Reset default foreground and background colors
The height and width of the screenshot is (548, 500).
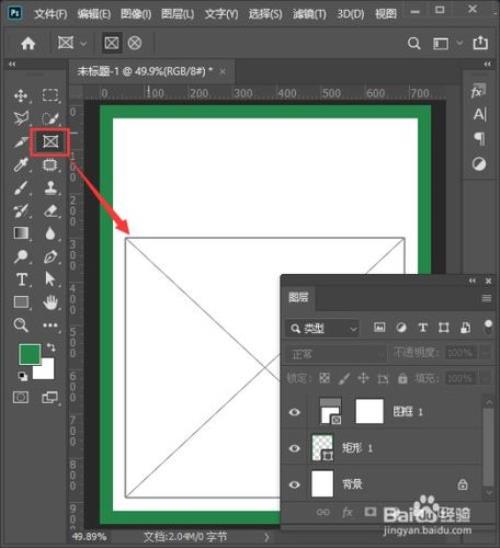point(23,376)
